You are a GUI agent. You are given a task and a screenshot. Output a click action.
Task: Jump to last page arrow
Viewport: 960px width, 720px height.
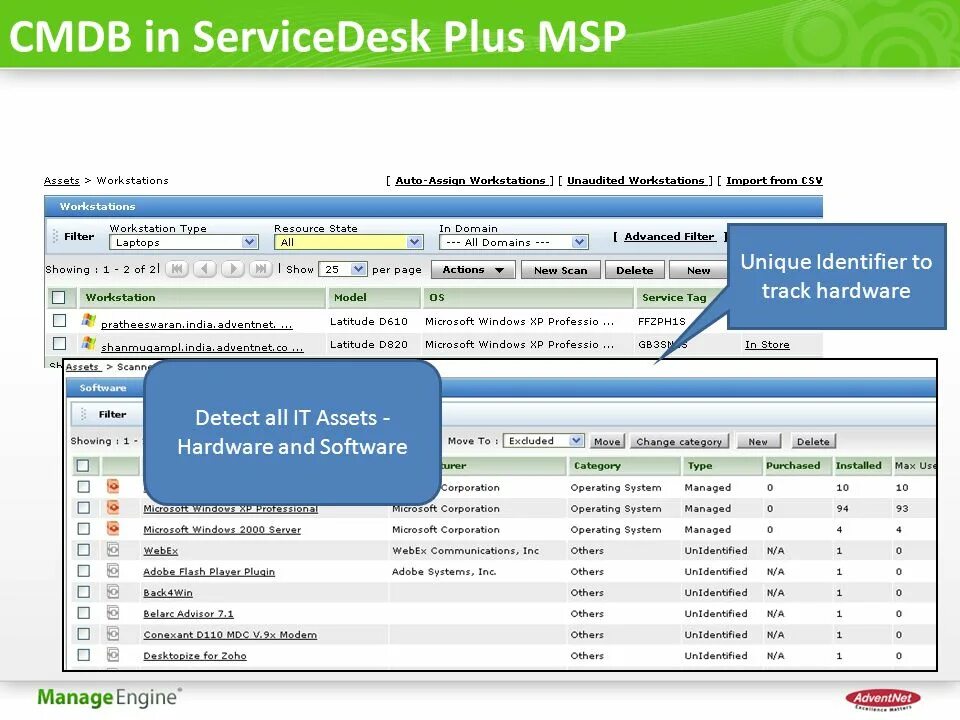(261, 269)
